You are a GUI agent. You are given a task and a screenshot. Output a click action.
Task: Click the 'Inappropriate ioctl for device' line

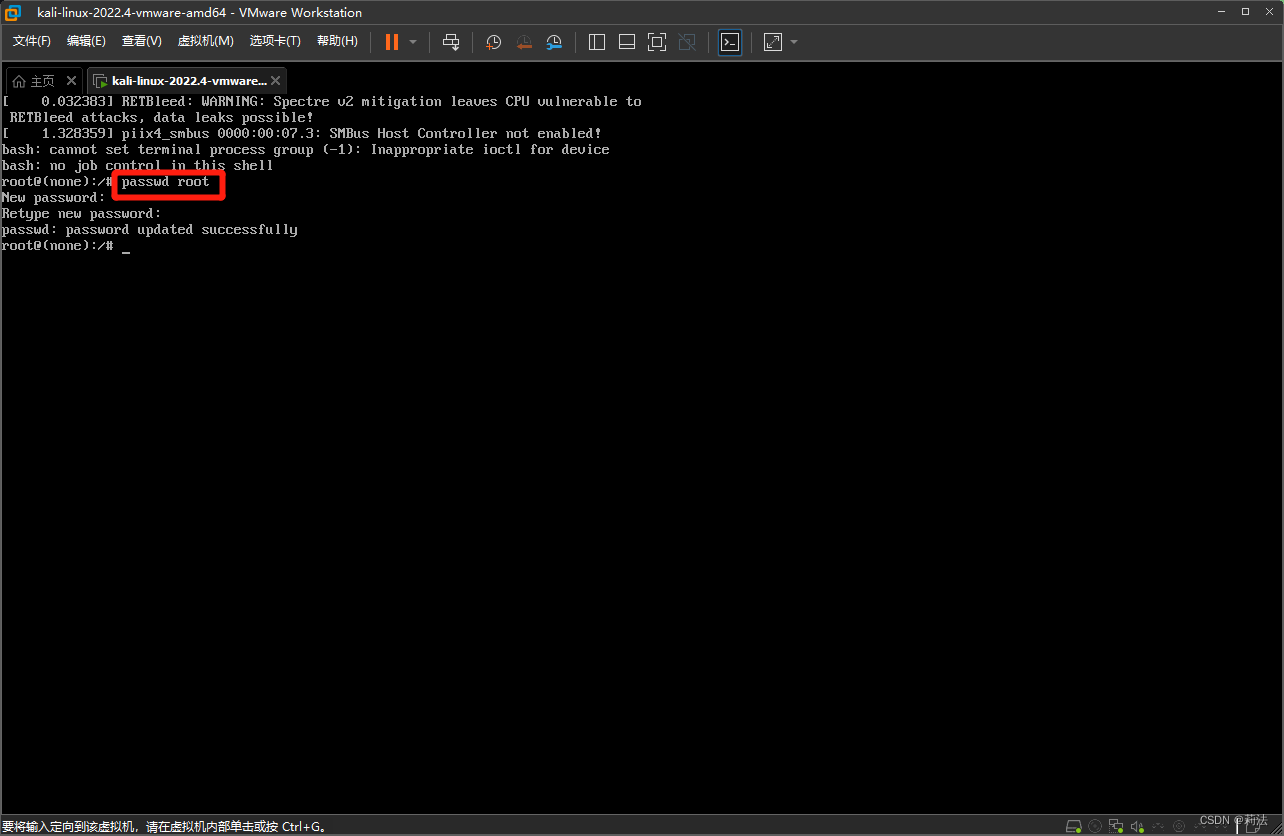[306, 149]
